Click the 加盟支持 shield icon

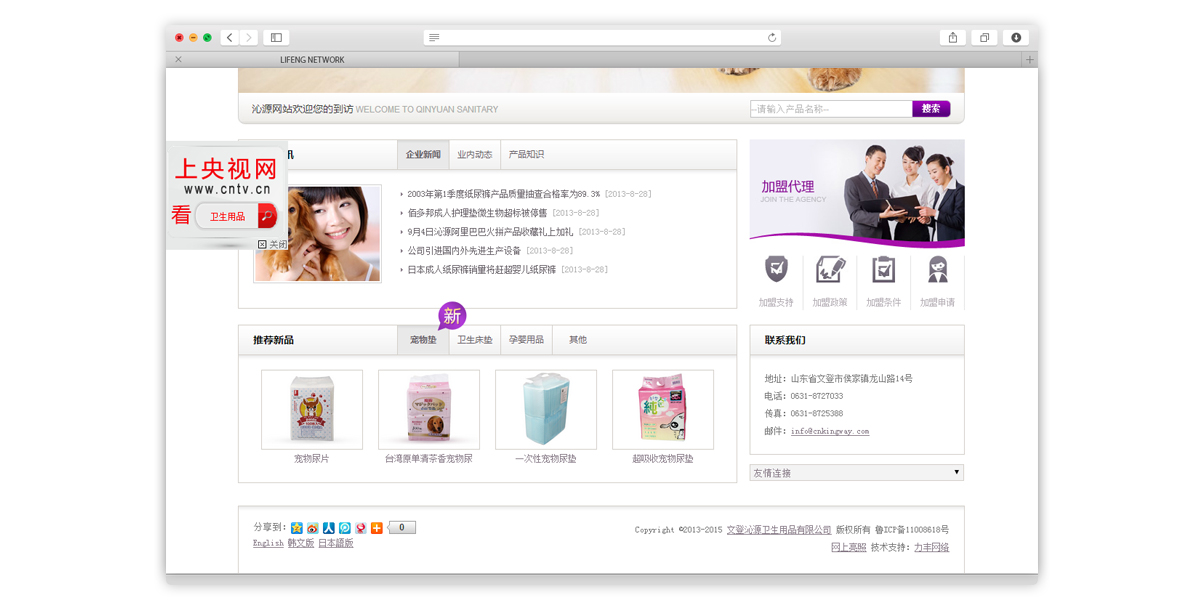tap(776, 270)
